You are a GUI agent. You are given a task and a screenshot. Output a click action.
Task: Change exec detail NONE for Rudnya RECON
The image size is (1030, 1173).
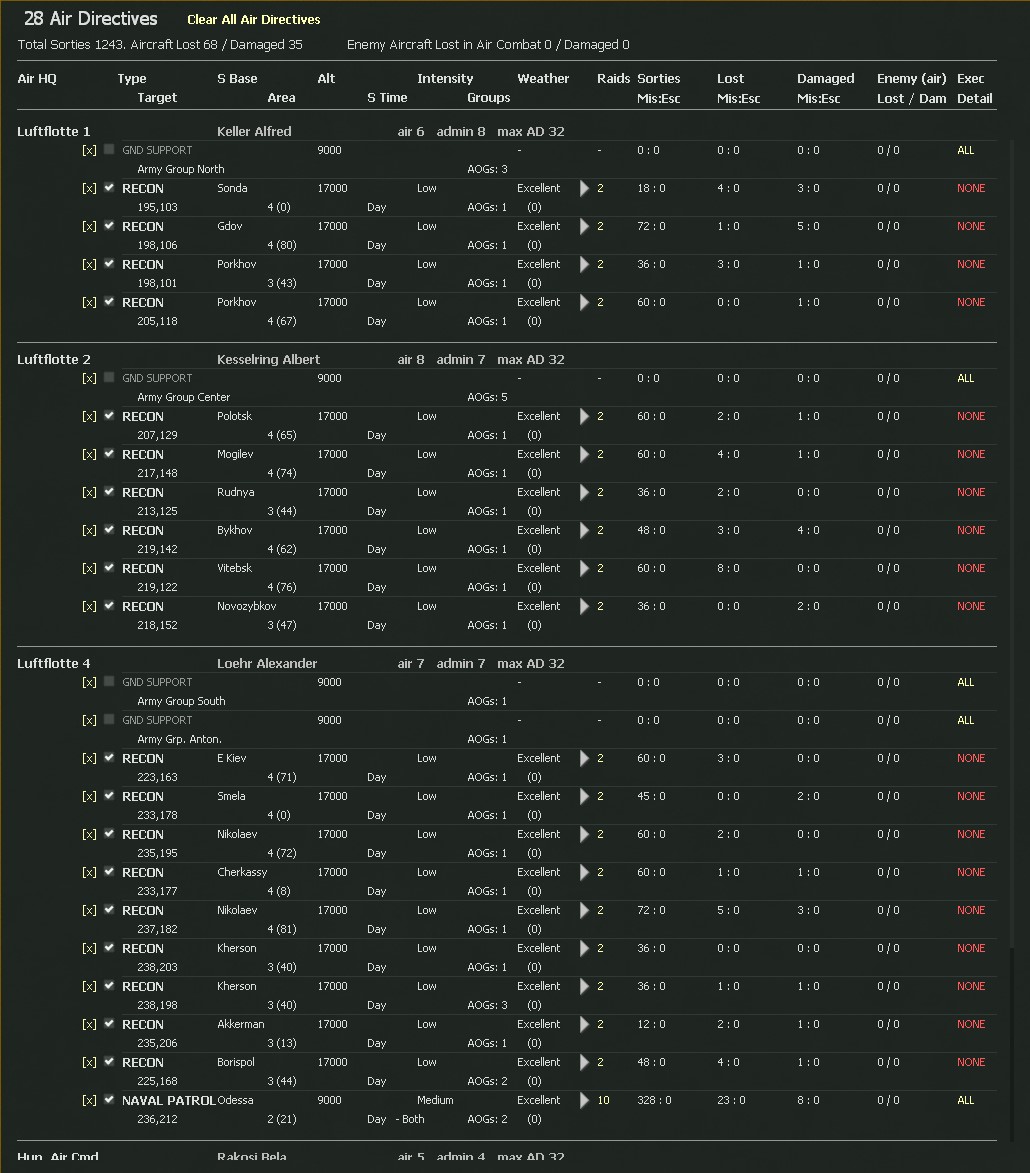coord(971,492)
